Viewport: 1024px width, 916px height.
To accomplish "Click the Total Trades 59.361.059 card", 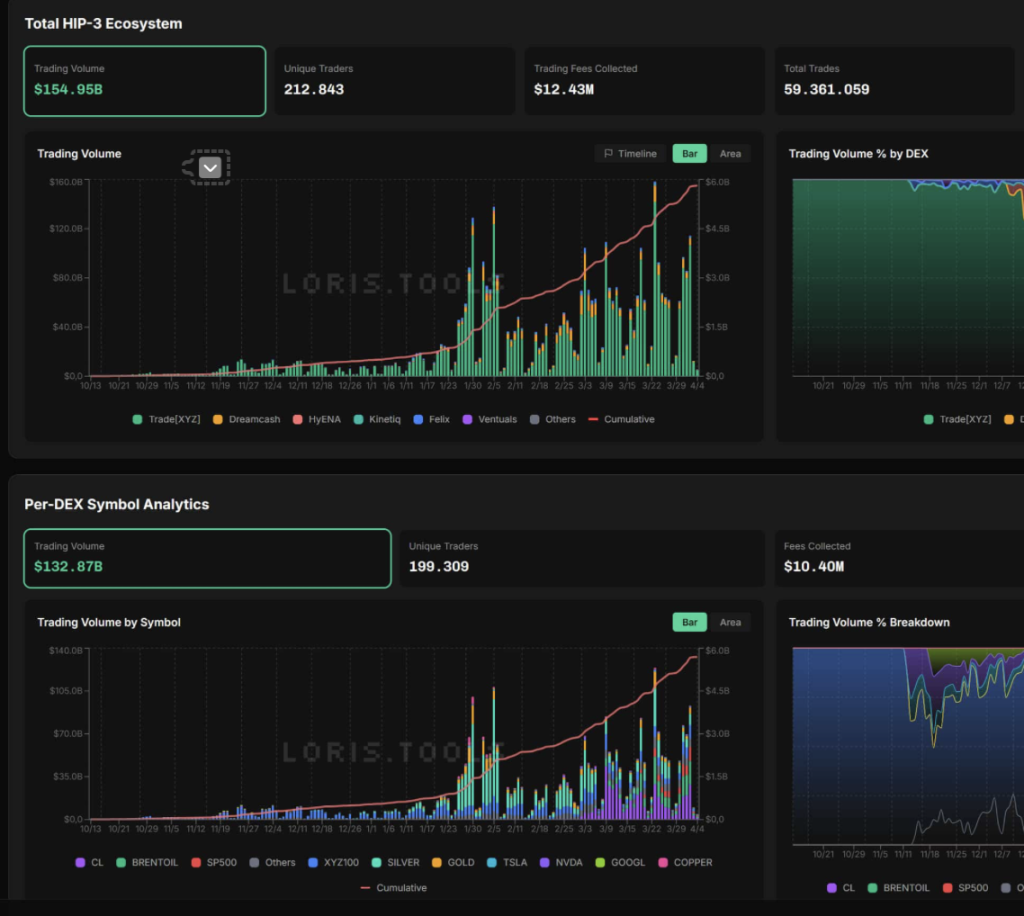I will pyautogui.click(x=897, y=81).
